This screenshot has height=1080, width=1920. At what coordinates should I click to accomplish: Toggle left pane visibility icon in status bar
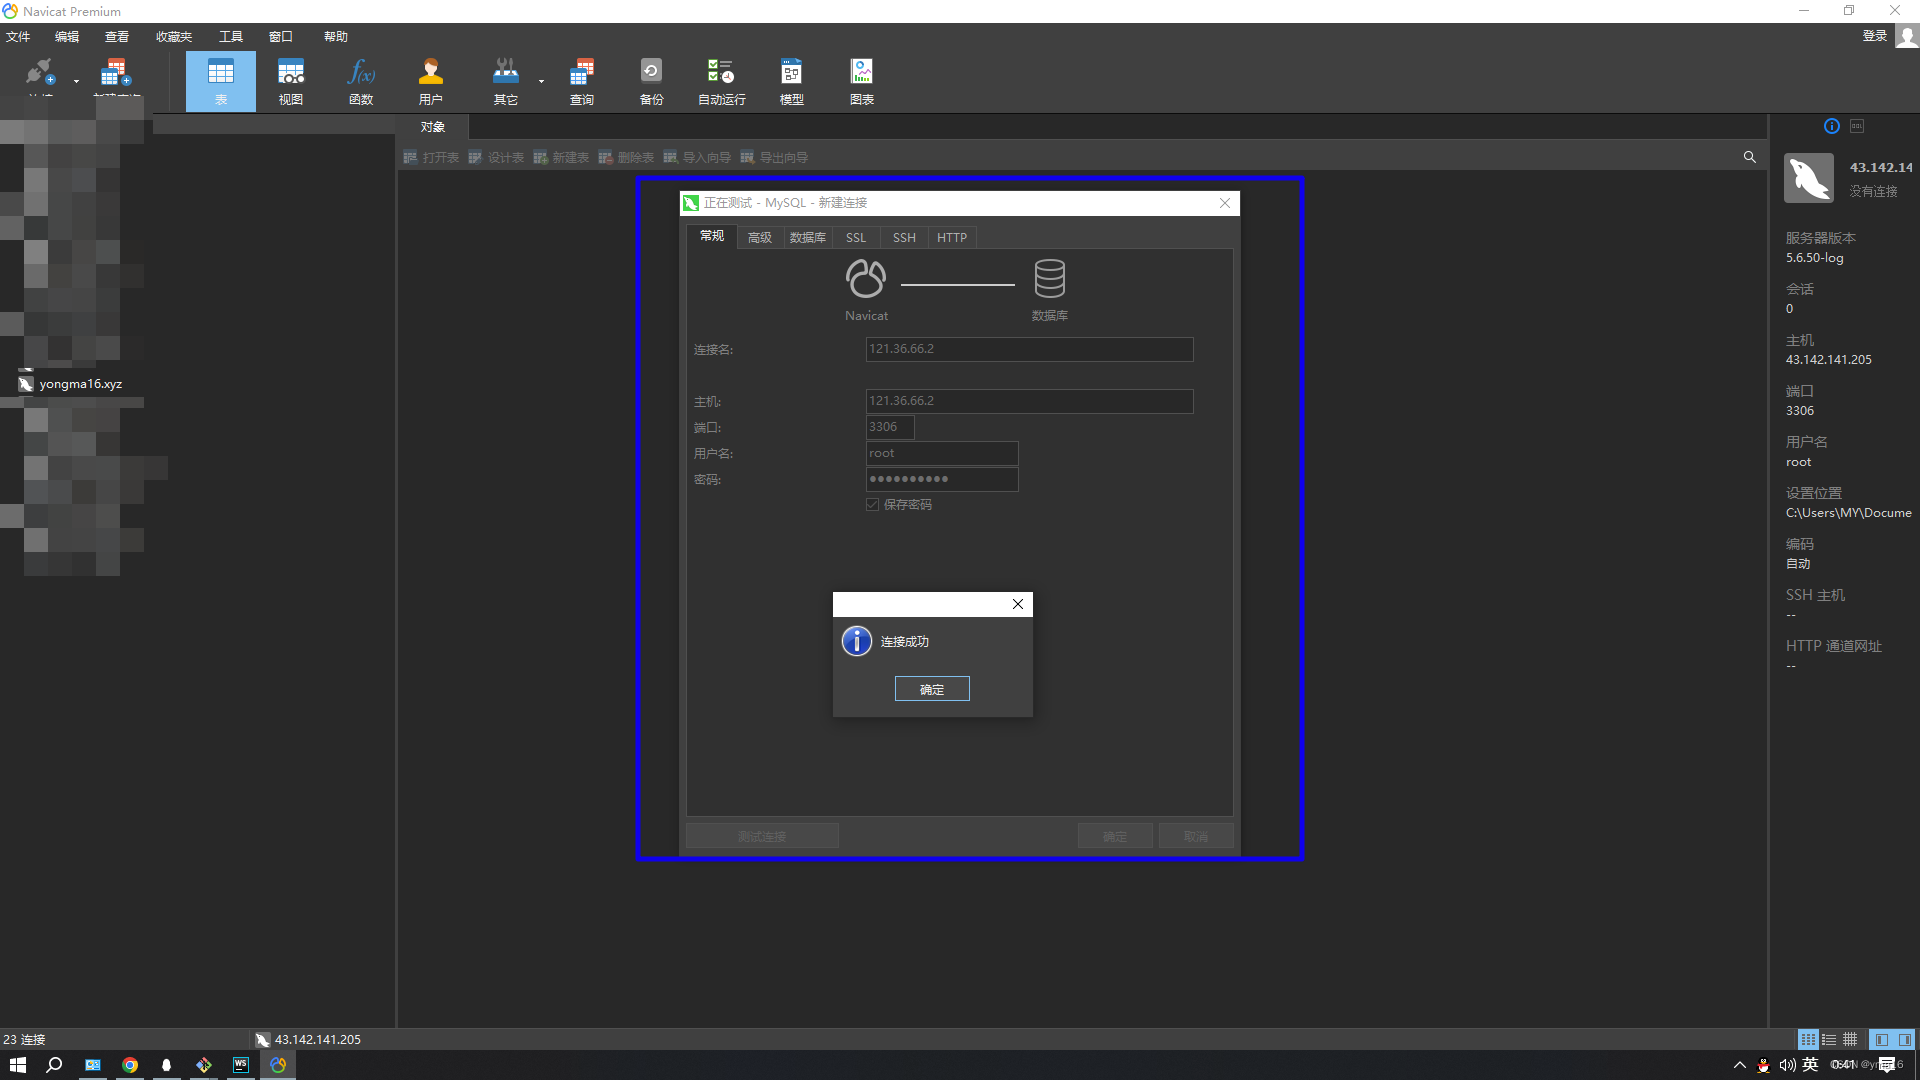[1882, 1040]
